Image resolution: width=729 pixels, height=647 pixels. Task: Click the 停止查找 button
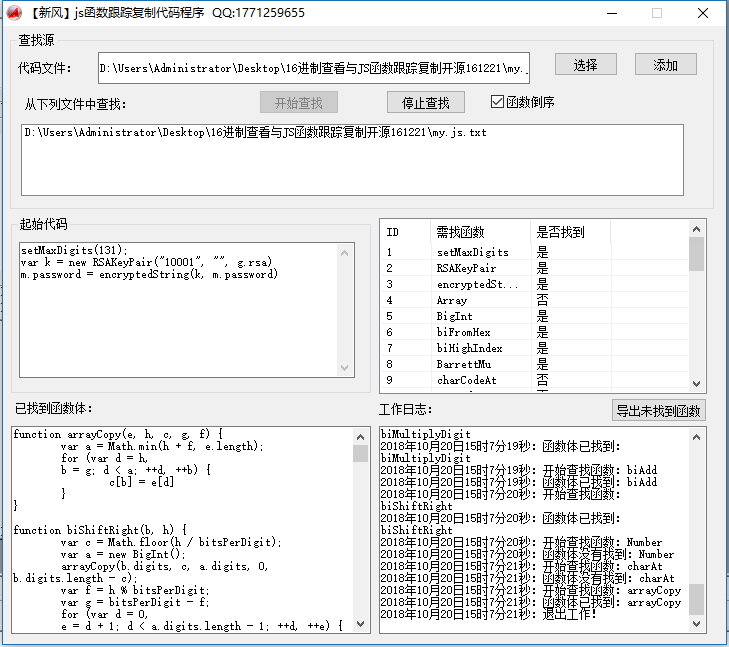(426, 102)
